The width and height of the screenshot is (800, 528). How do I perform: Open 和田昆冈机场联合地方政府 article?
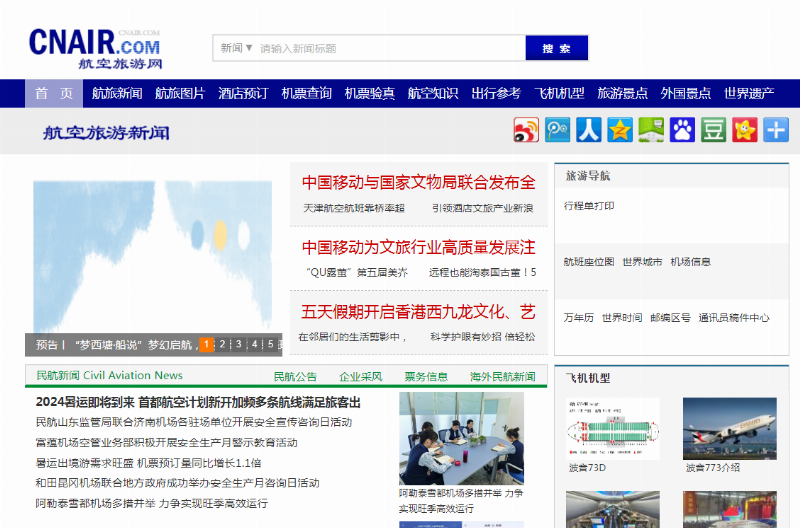pos(178,483)
